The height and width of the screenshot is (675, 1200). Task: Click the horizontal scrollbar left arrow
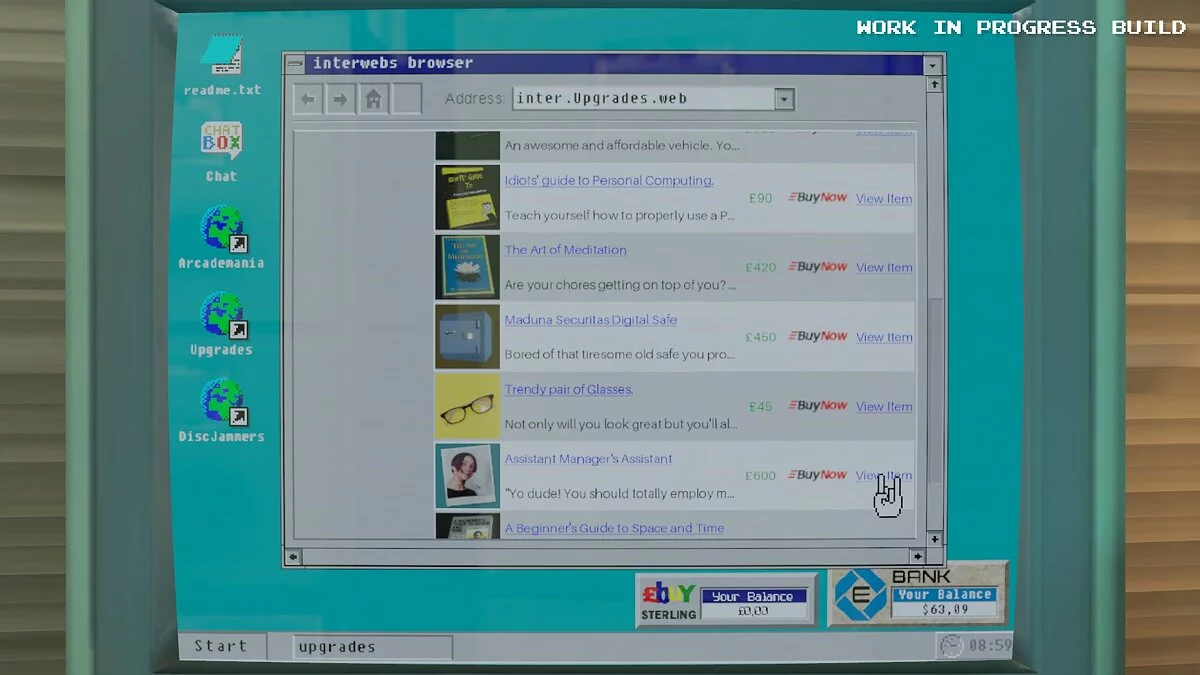[293, 556]
